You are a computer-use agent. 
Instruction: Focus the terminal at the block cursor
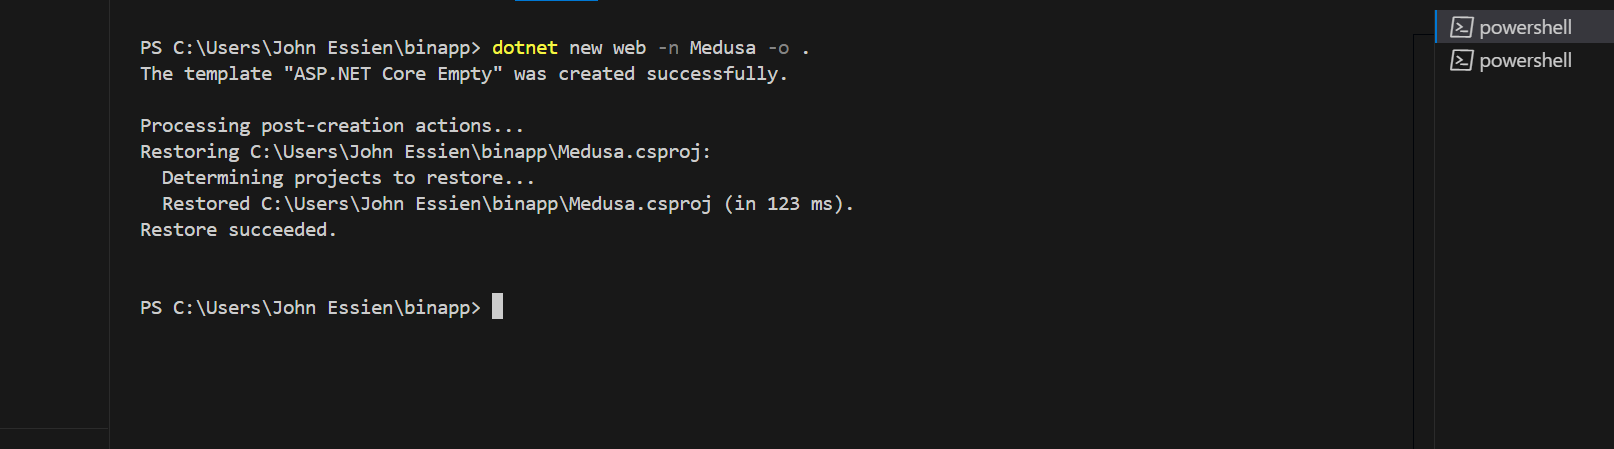[497, 306]
